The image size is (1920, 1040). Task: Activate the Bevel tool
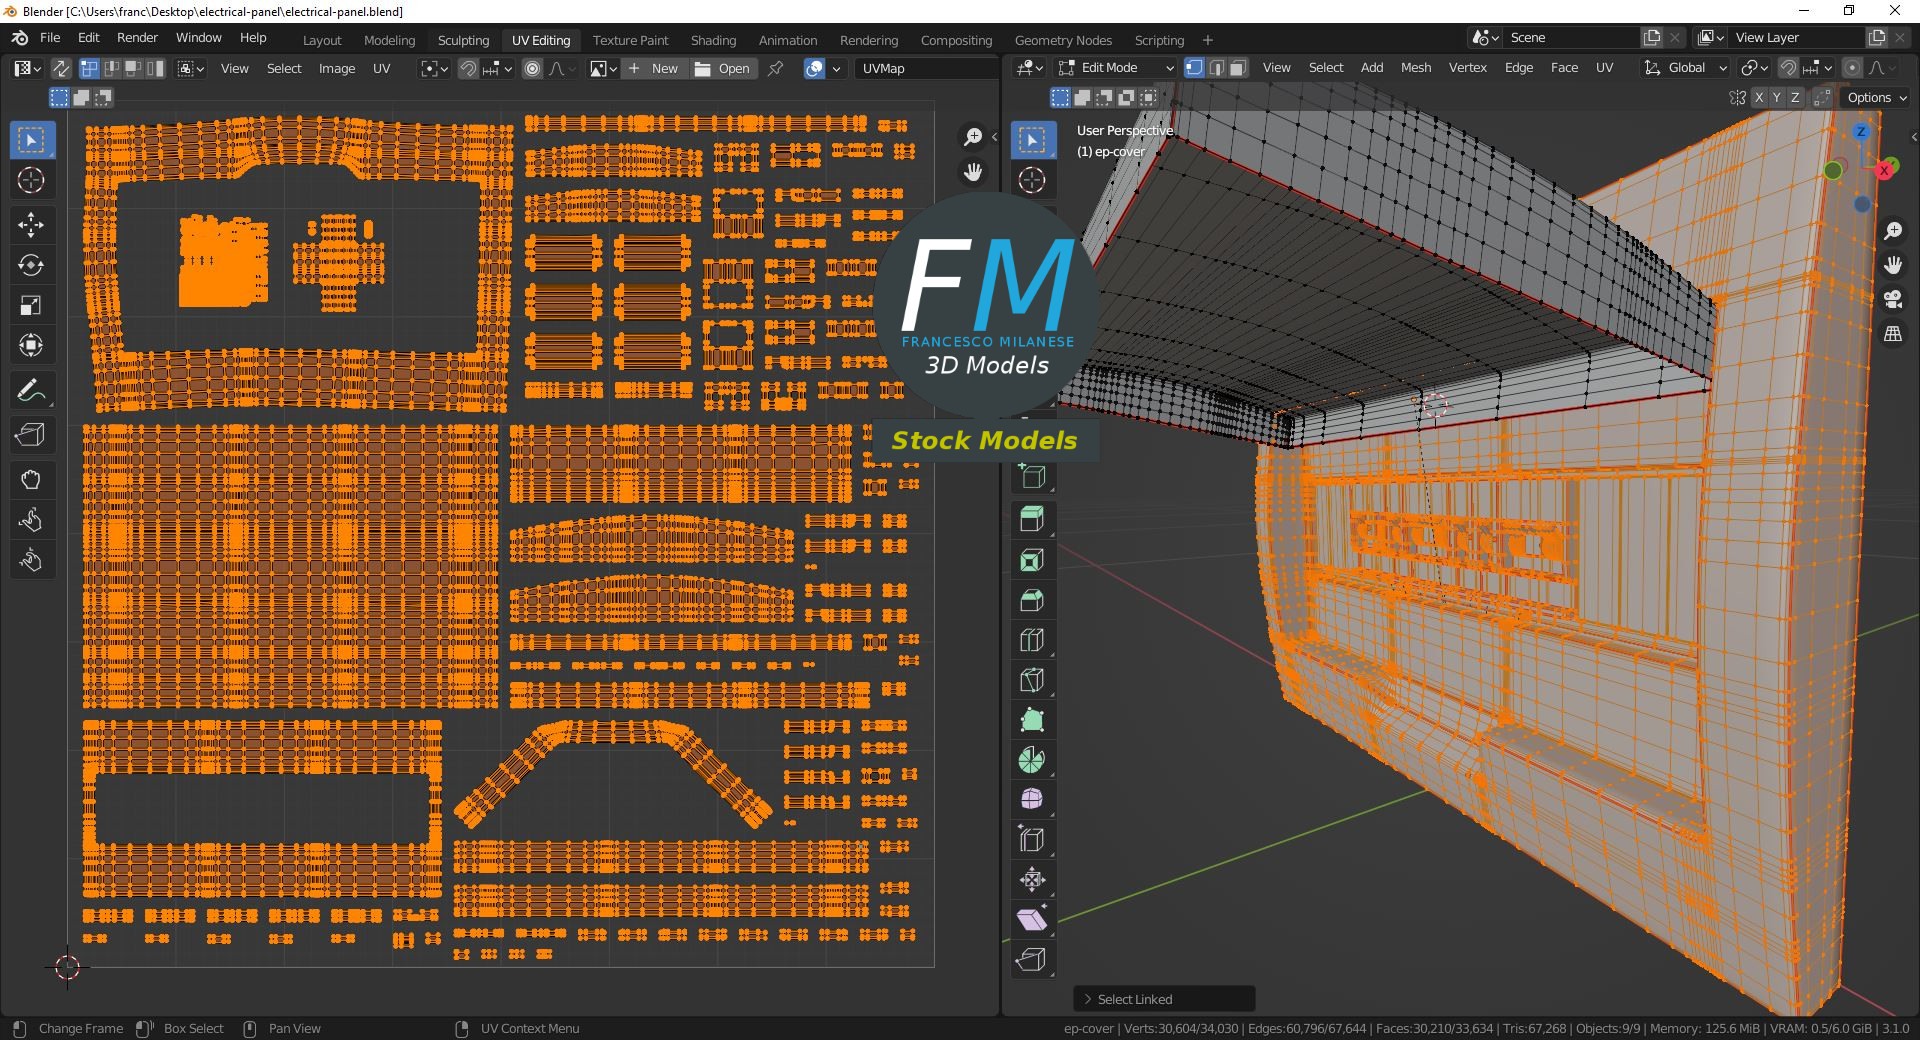point(1032,599)
